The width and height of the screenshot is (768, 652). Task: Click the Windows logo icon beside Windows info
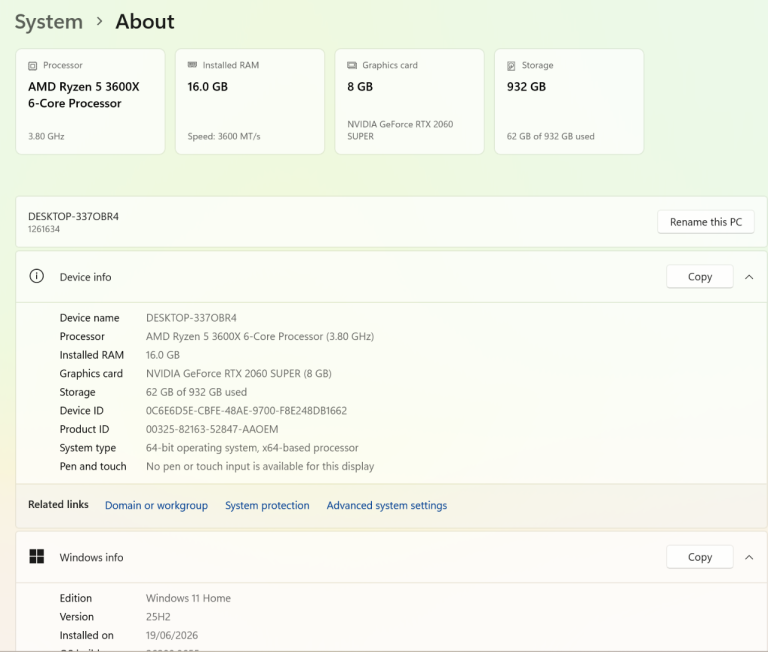37,556
